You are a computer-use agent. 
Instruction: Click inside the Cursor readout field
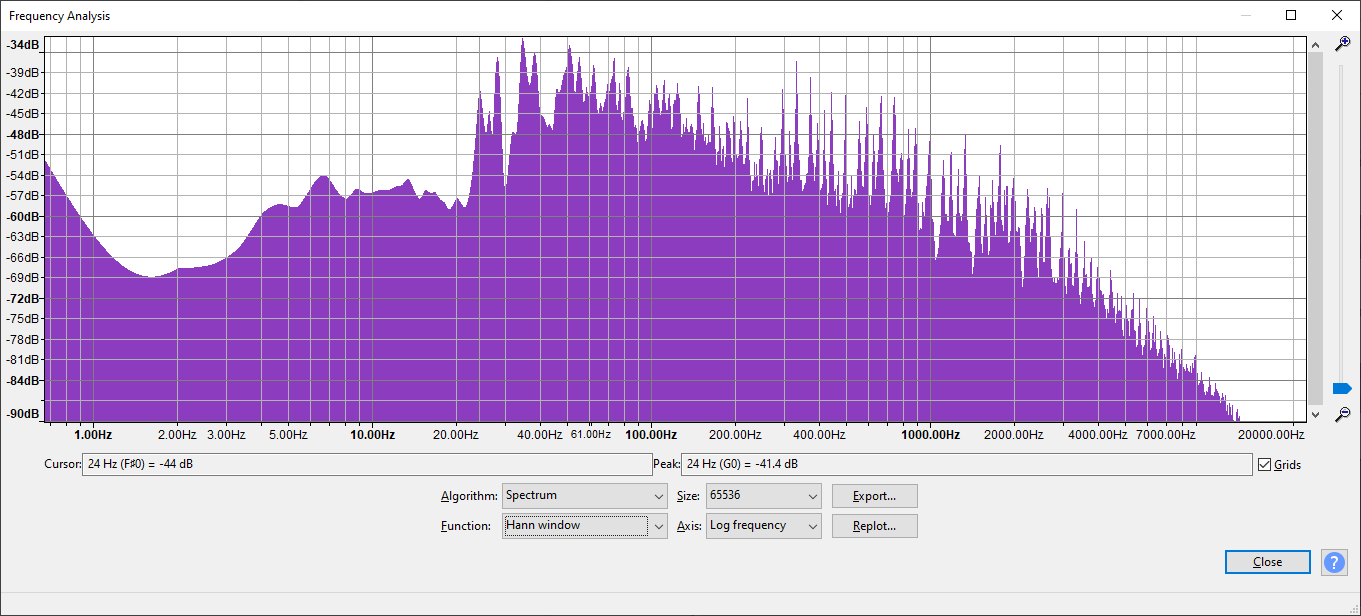pyautogui.click(x=366, y=464)
